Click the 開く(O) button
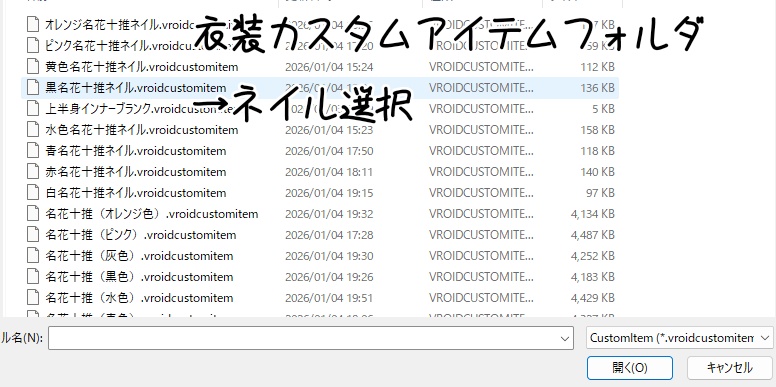Screen dimensions: 776x387 click(x=630, y=368)
